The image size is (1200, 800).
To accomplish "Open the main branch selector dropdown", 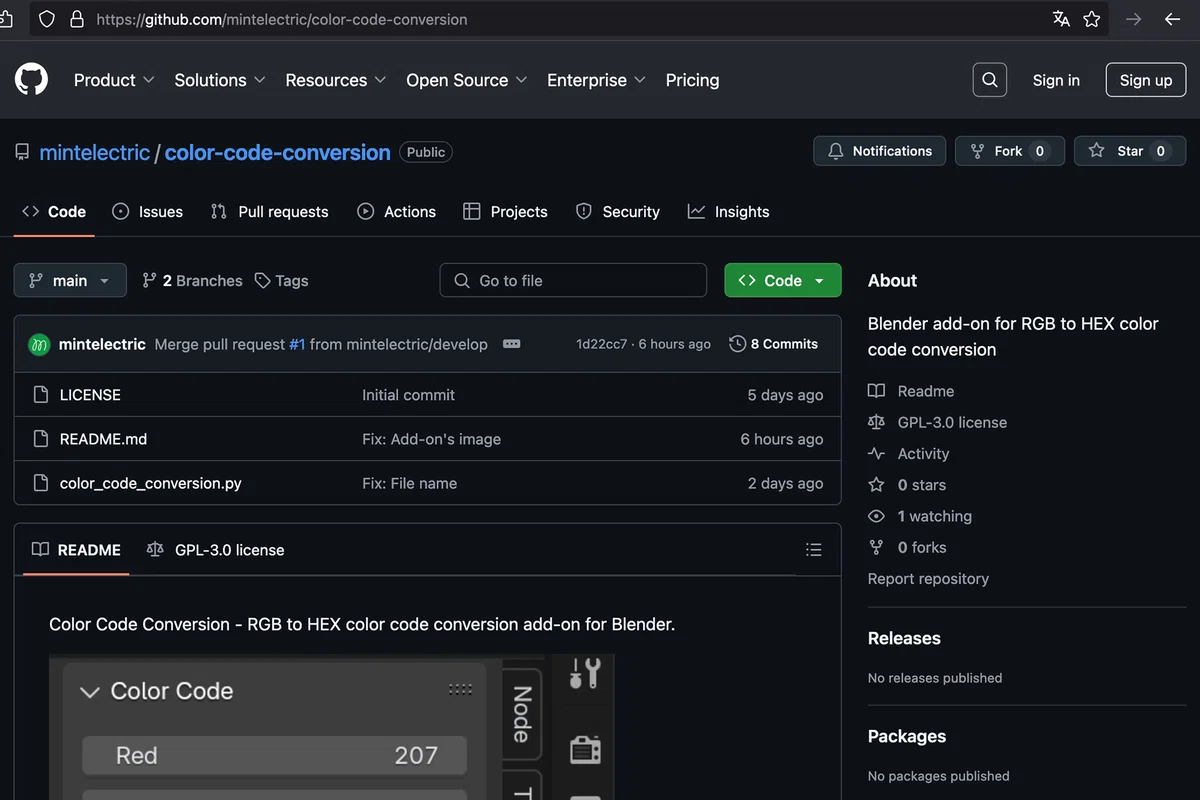I will tap(70, 281).
